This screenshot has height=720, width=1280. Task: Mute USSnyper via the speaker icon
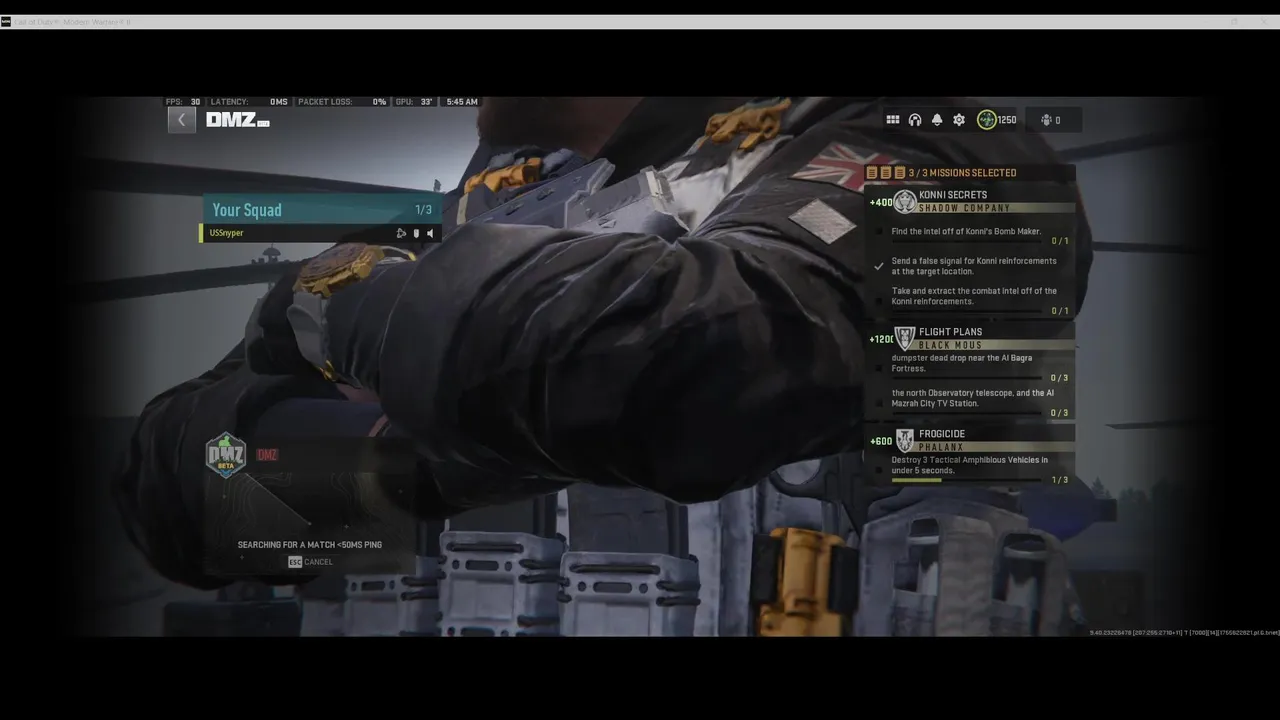430,233
